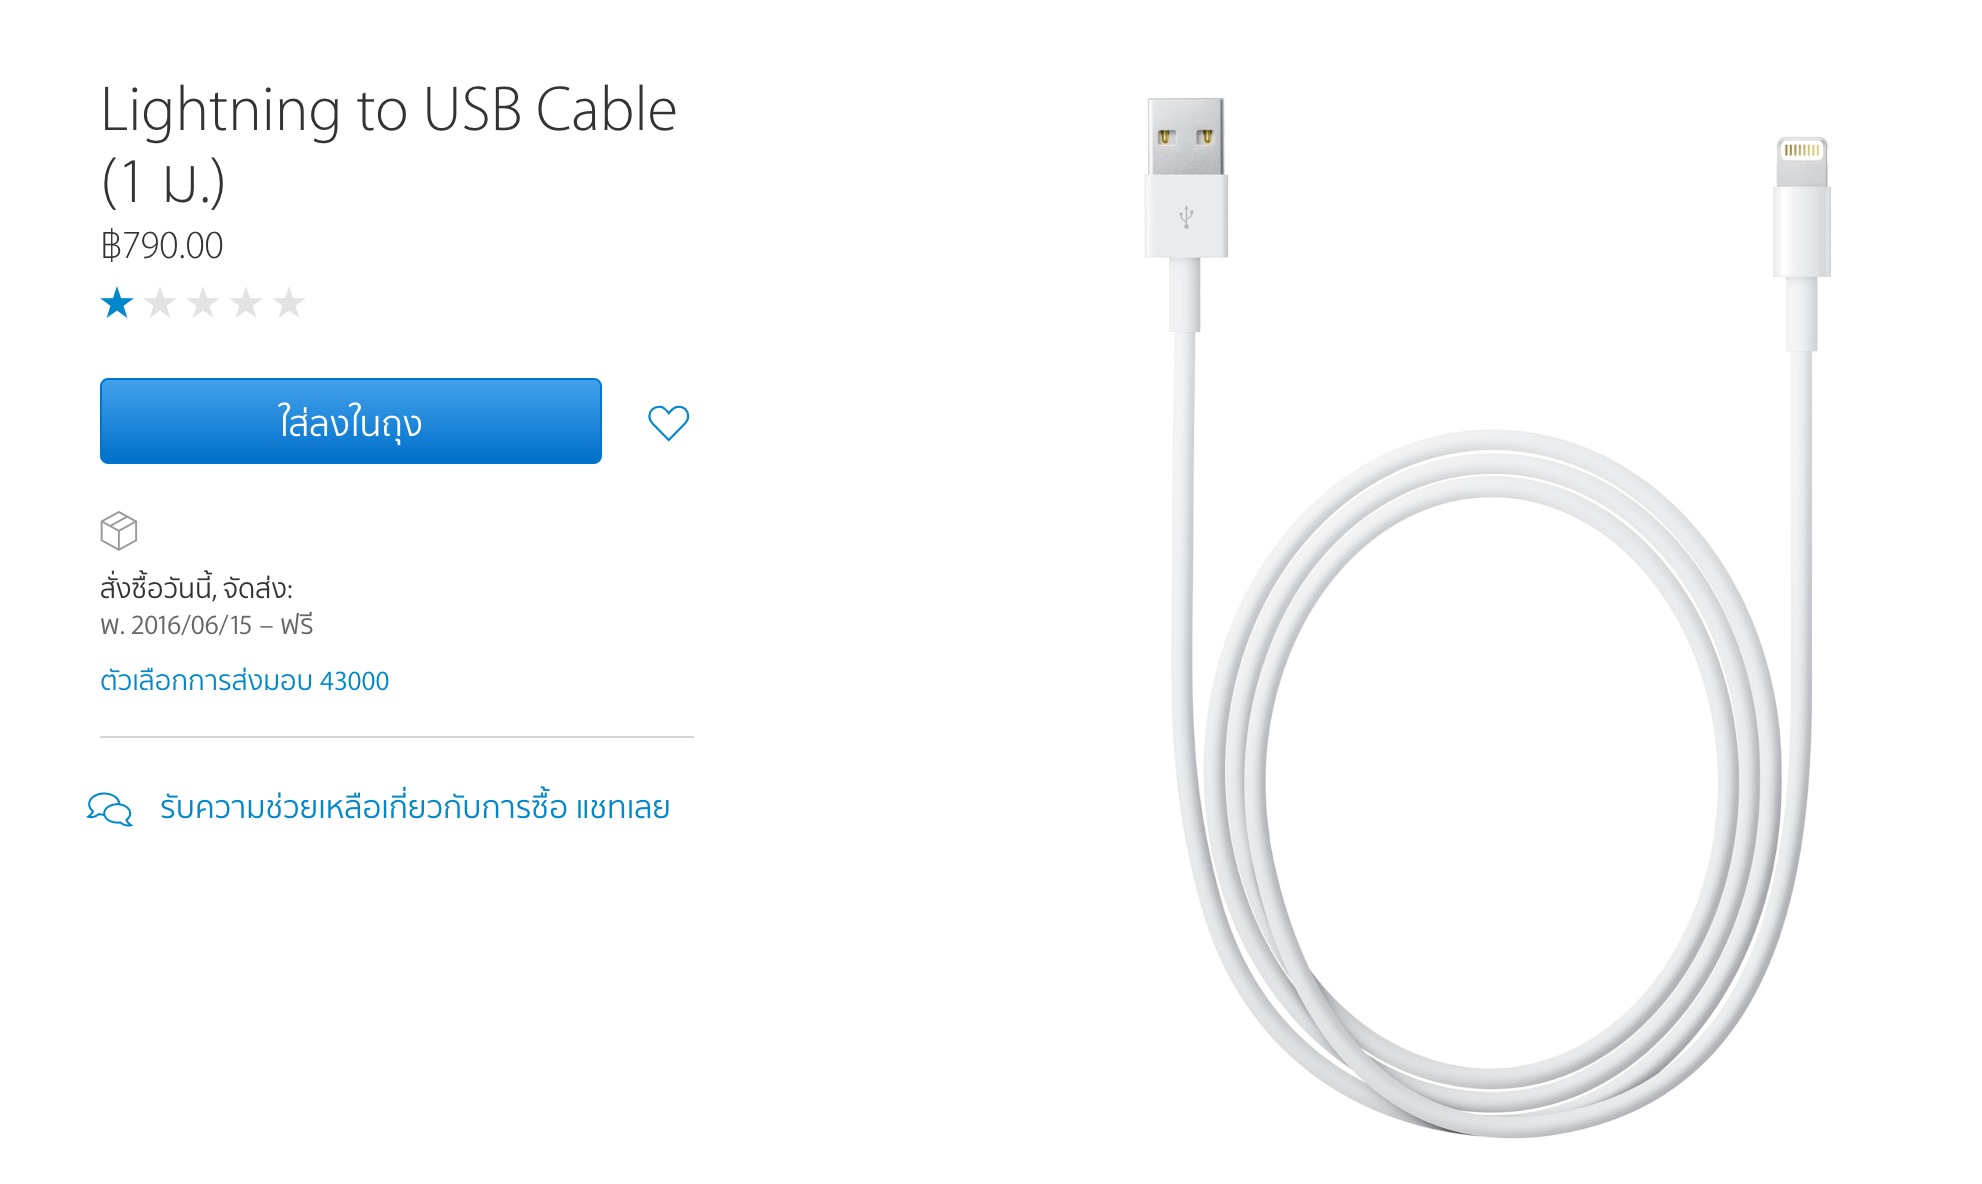Save item with the heart favorite icon

(x=668, y=423)
